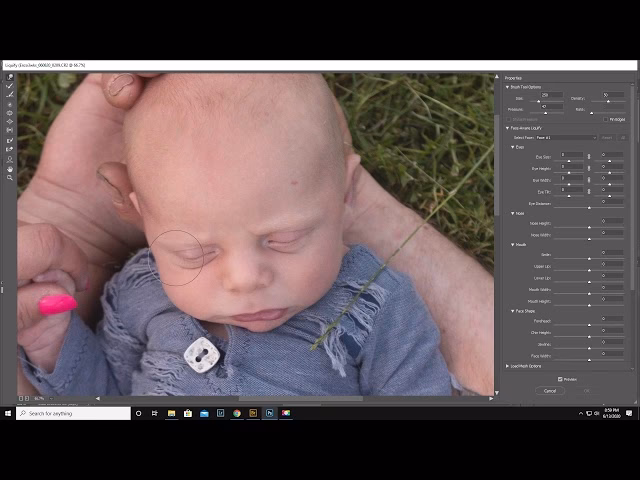Viewport: 640px width, 480px height.
Task: Click the Upper Lip slider
Action: pos(589,270)
